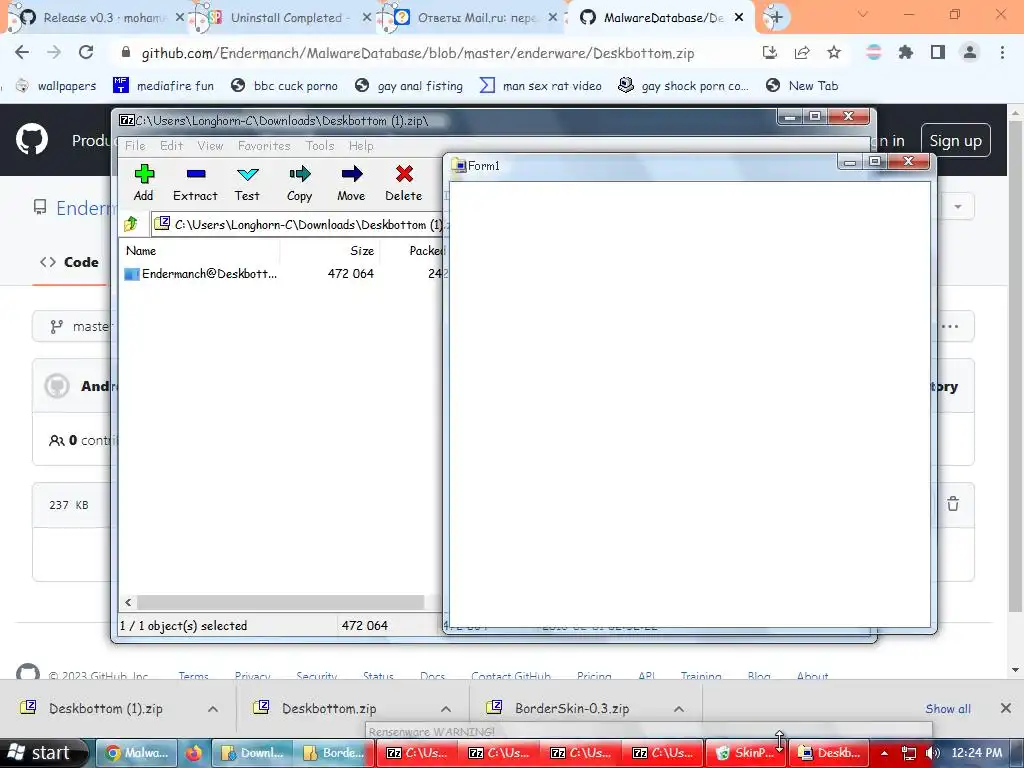Click the Firefox taskbar icon
The height and width of the screenshot is (768, 1024).
click(x=193, y=753)
